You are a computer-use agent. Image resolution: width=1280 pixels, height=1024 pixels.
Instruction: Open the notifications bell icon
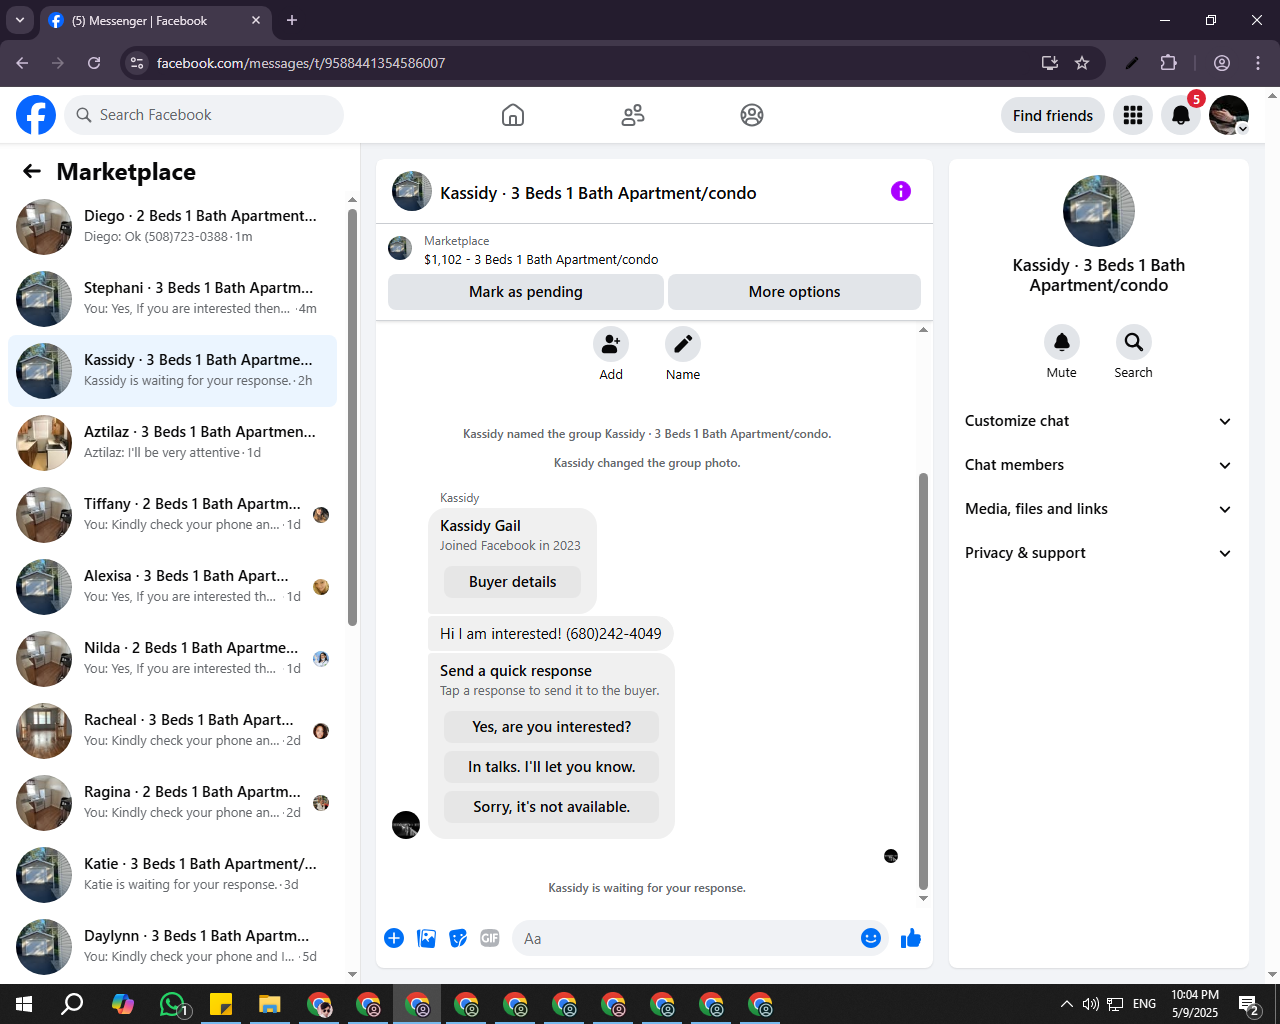1181,115
